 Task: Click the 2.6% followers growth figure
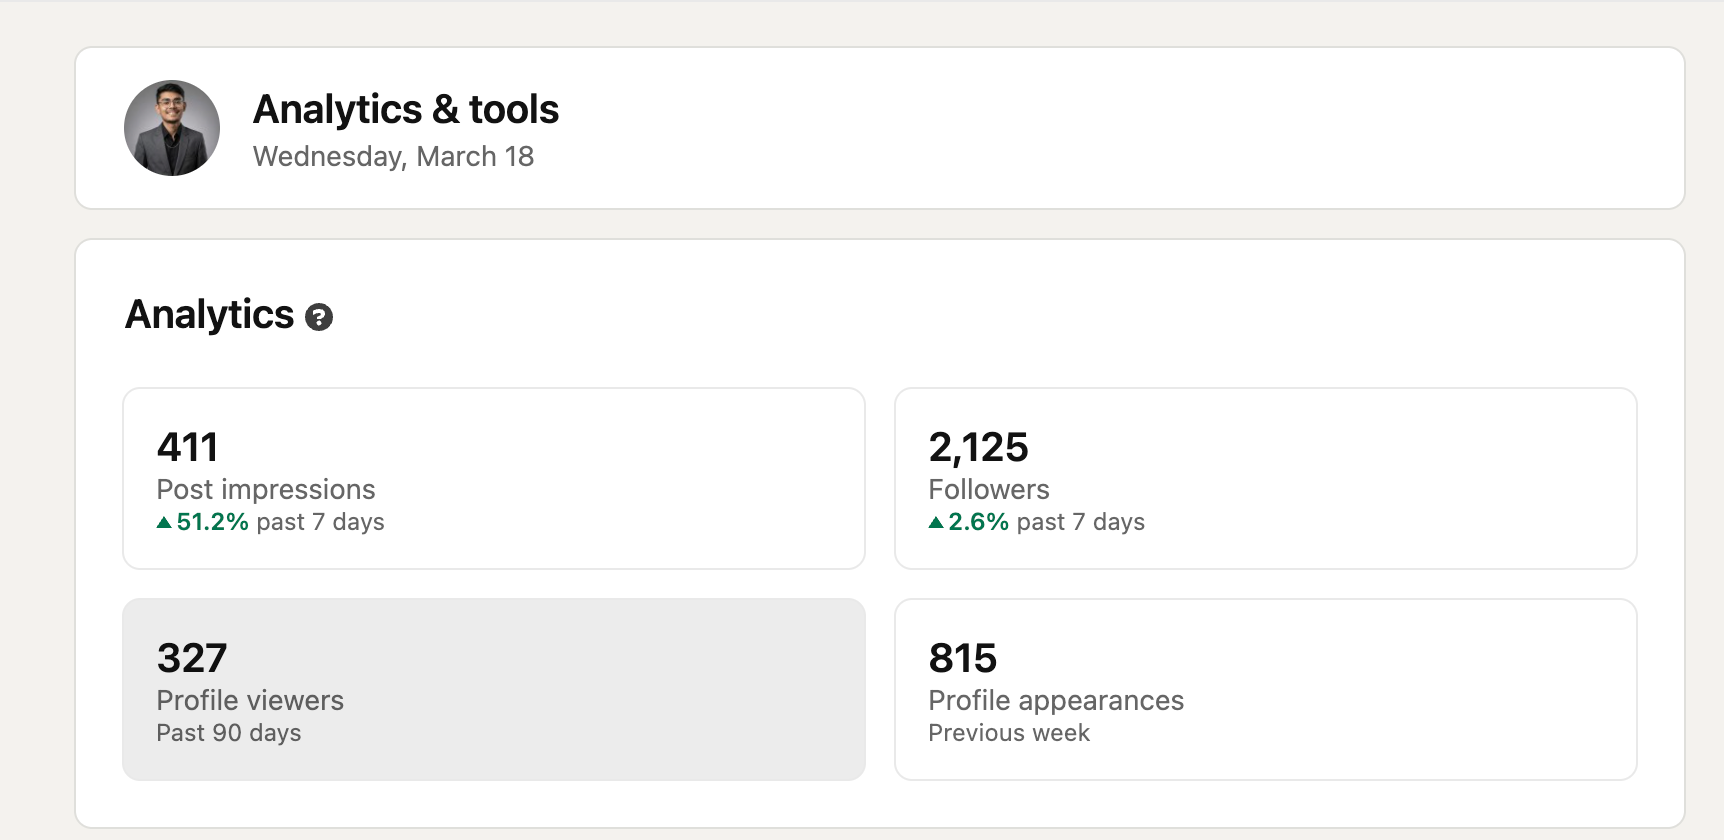[978, 522]
